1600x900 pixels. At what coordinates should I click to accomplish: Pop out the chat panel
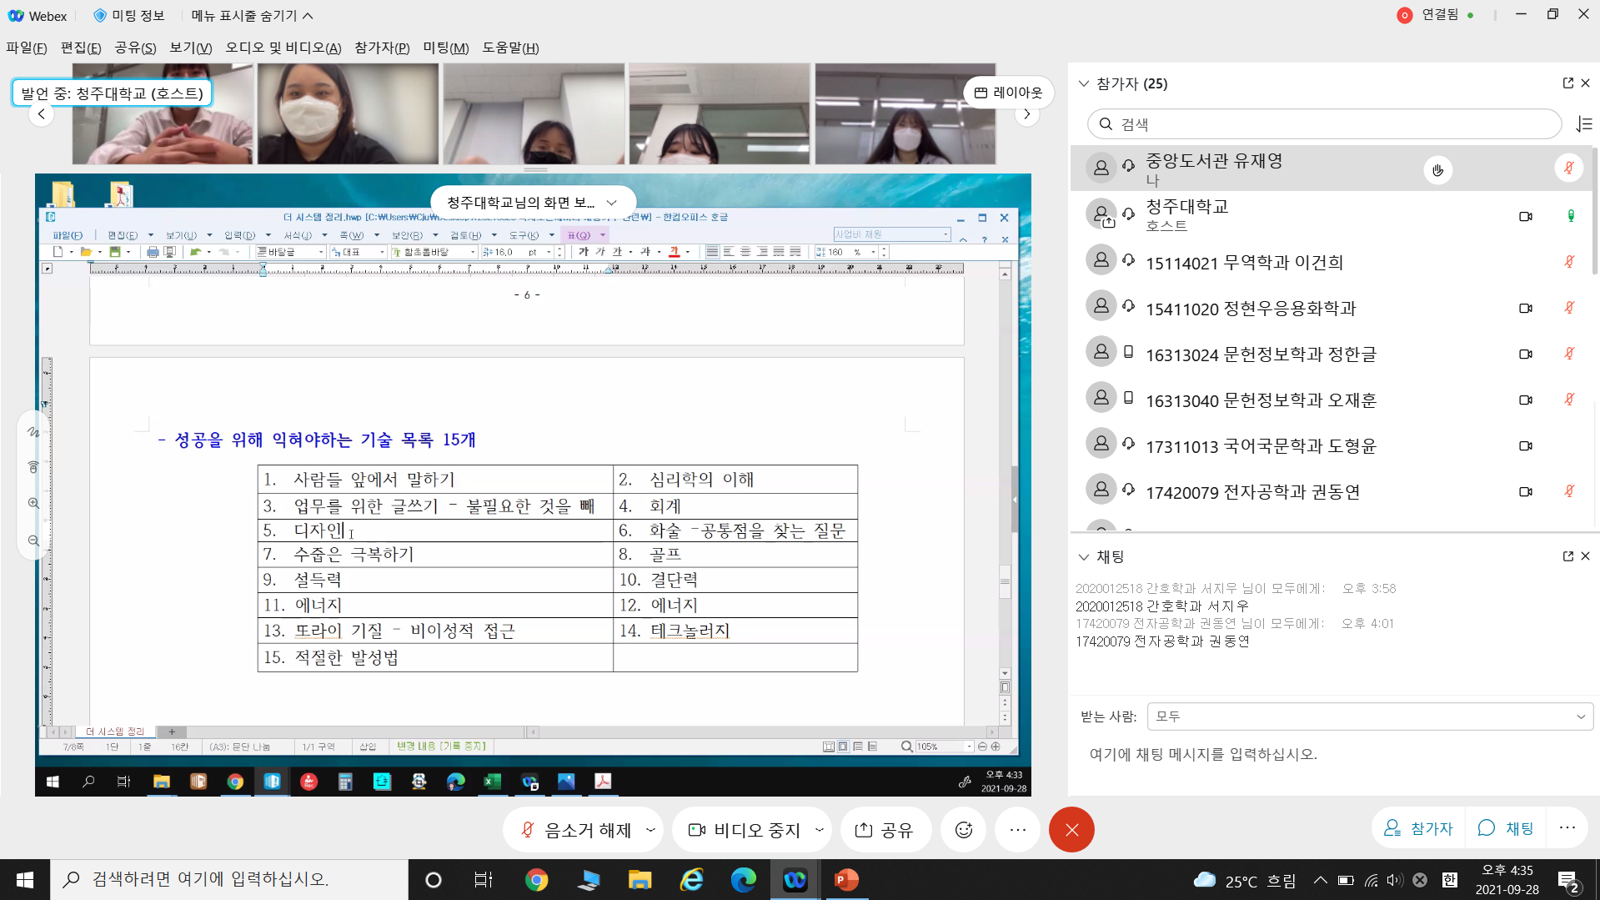(1568, 556)
